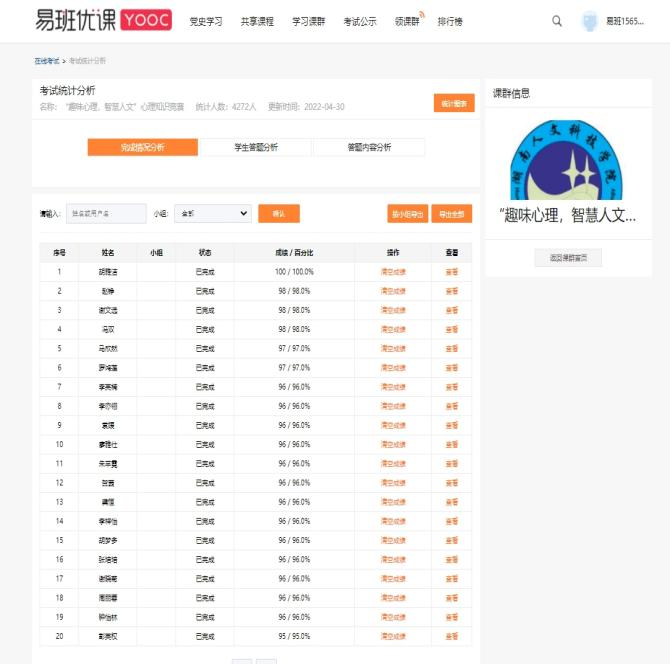Screen dimensions: 670x664
Task: Open 学习课群 in the top navigation
Action: click(308, 21)
